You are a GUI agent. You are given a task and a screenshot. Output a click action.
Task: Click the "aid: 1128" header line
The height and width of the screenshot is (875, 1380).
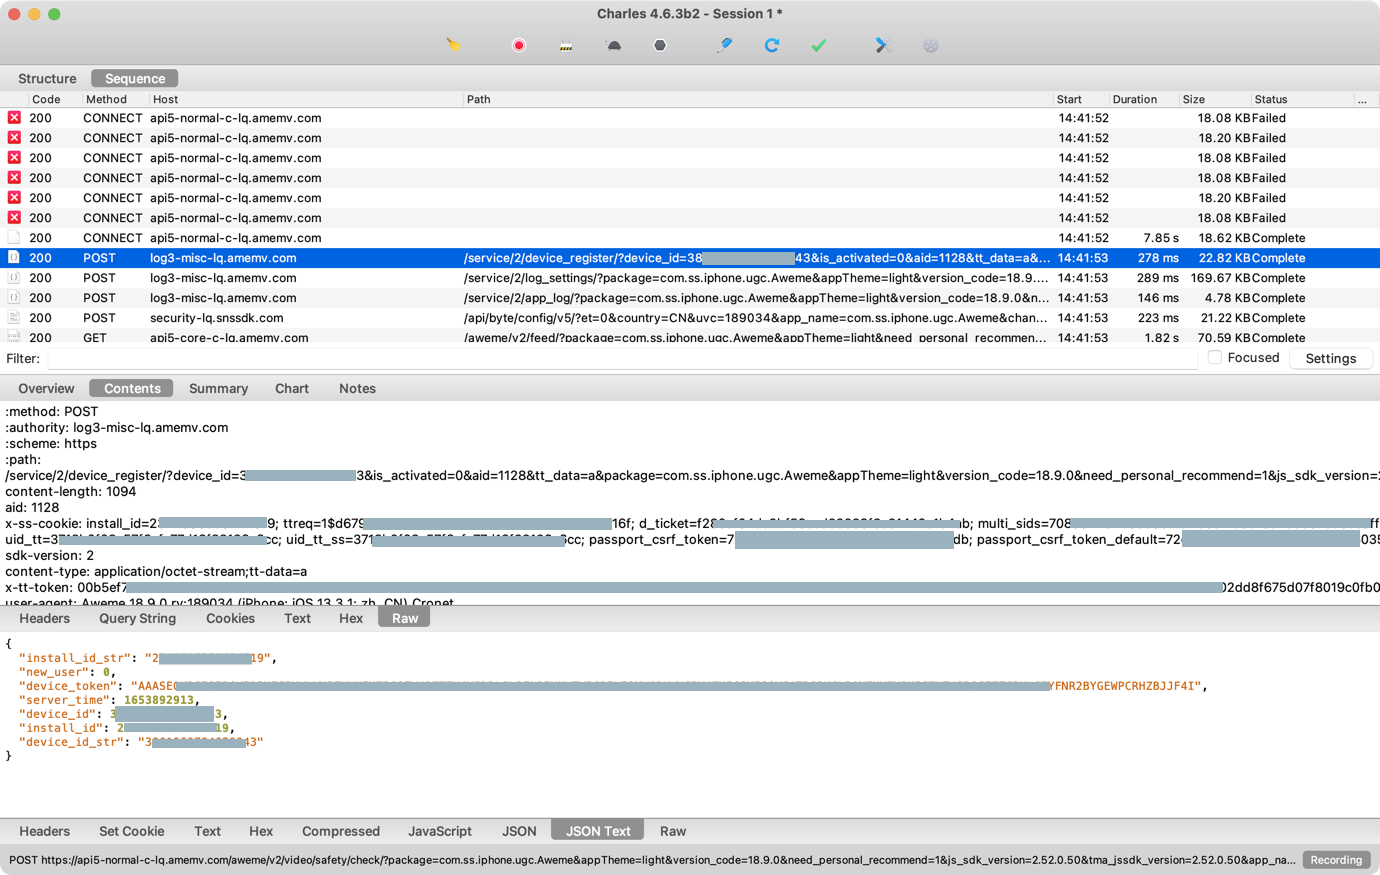click(x=32, y=507)
